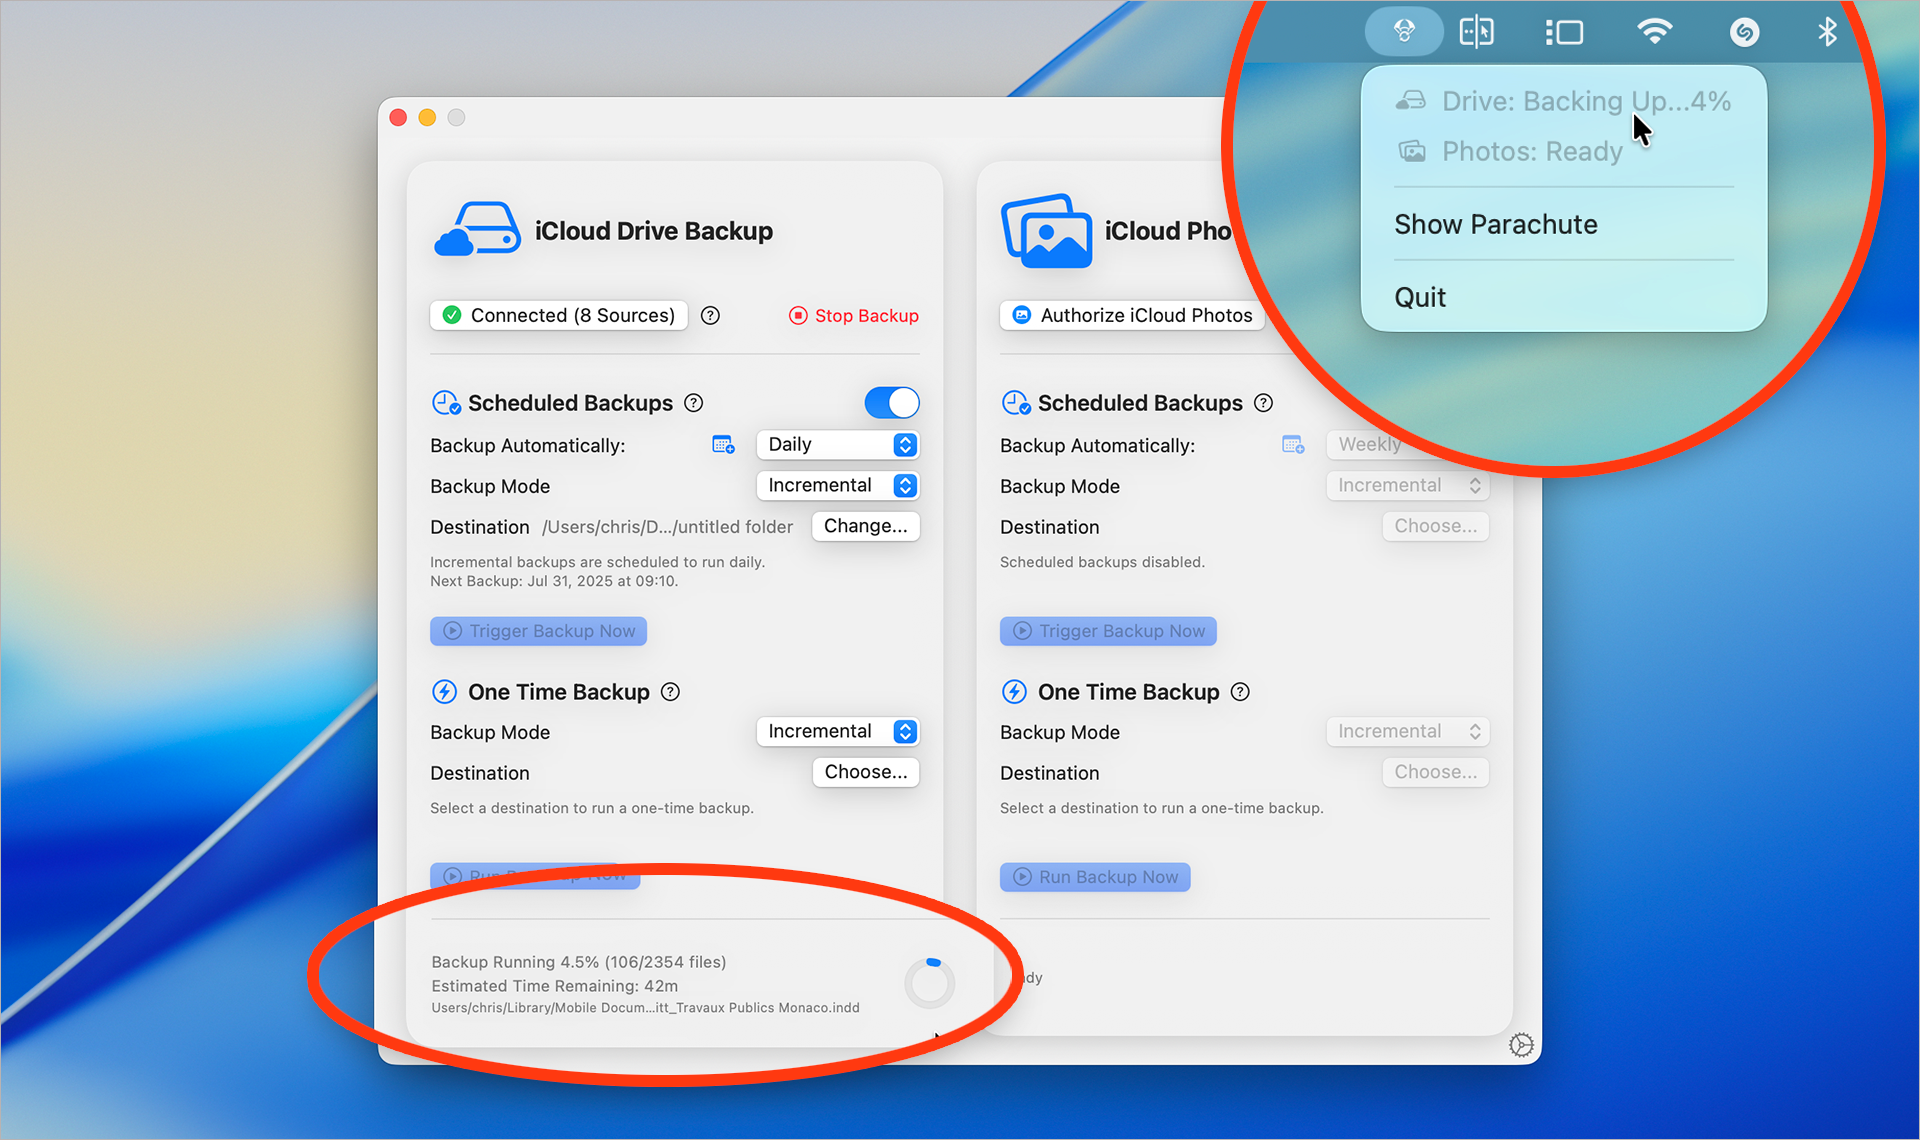The image size is (1920, 1140).
Task: Click Change... for Drive scheduled destination
Action: point(866,527)
